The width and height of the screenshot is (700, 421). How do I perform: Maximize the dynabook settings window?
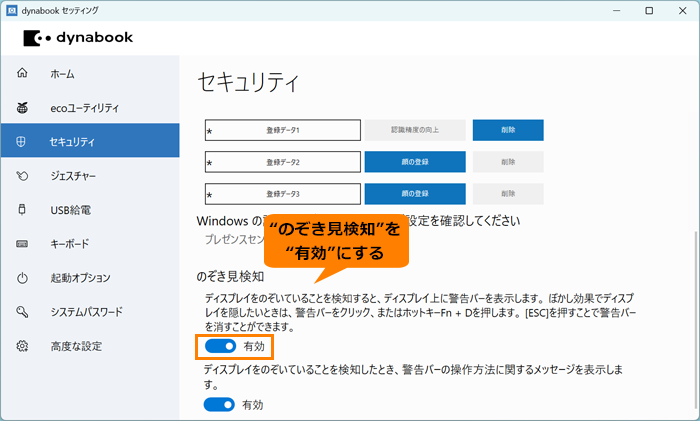pyautogui.click(x=649, y=11)
